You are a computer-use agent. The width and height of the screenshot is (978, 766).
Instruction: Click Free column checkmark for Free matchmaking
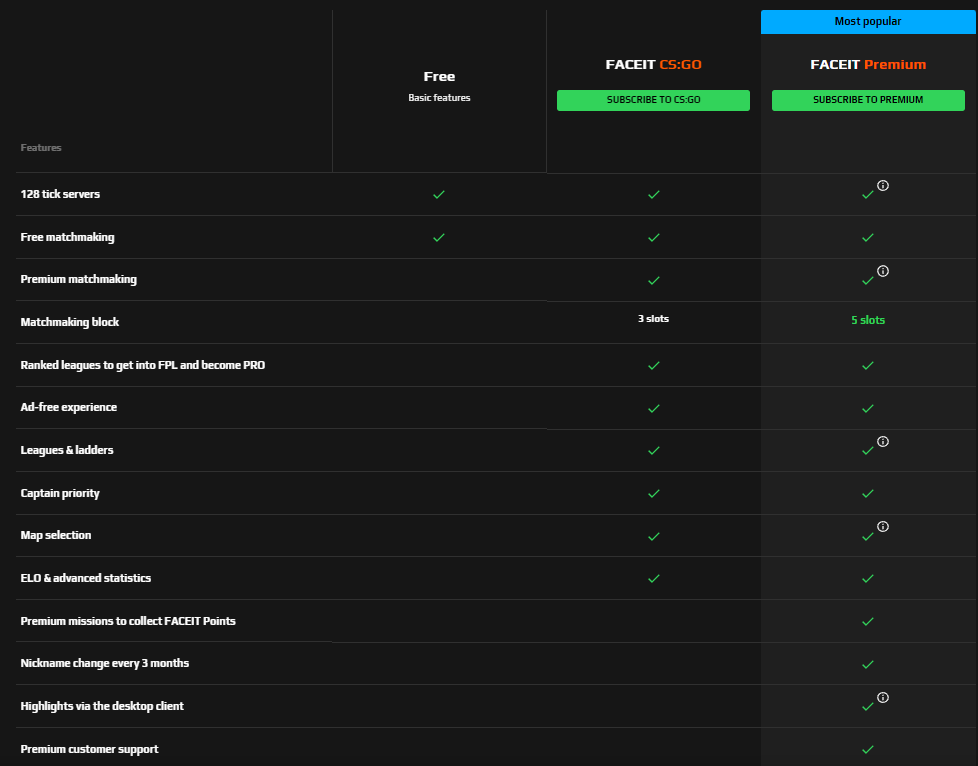[x=438, y=237]
